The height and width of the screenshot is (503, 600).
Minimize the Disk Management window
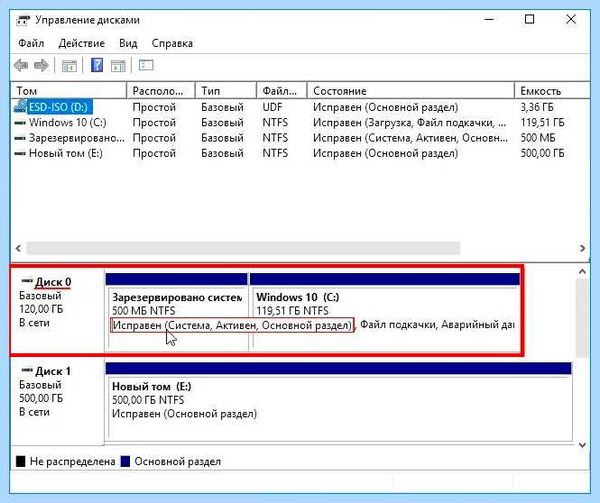point(489,19)
